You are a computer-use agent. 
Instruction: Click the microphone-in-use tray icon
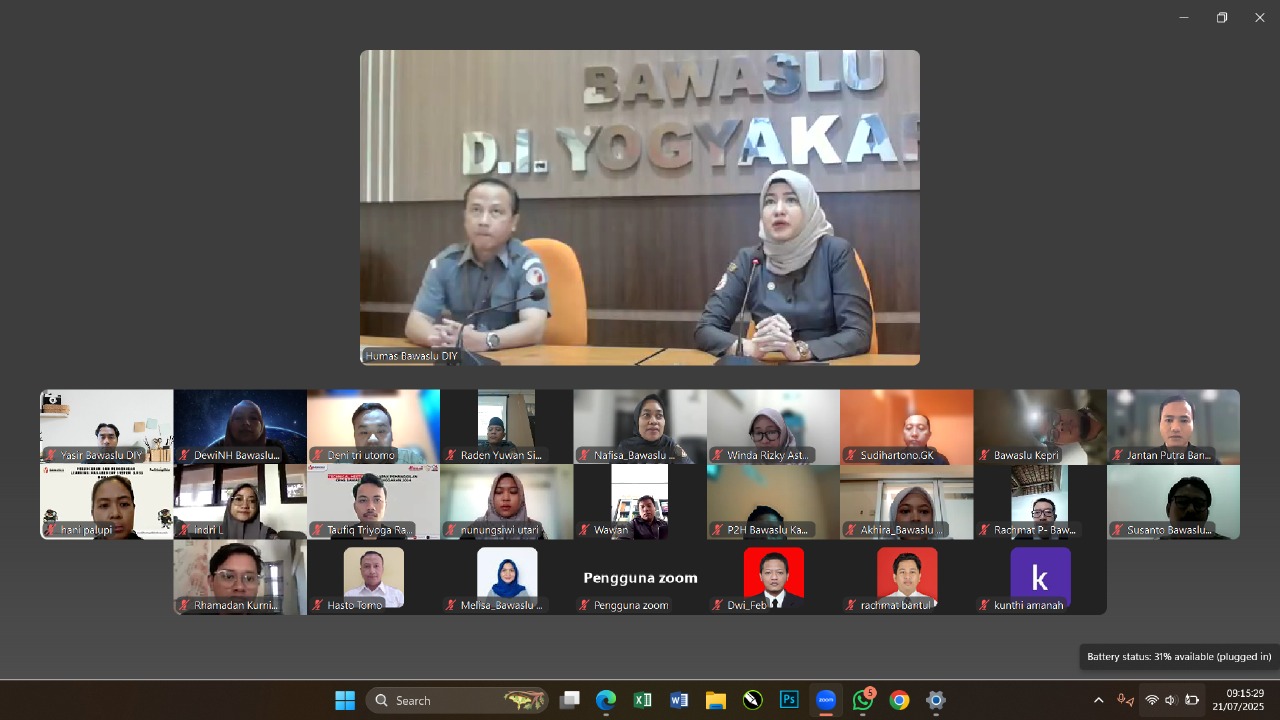point(1125,700)
